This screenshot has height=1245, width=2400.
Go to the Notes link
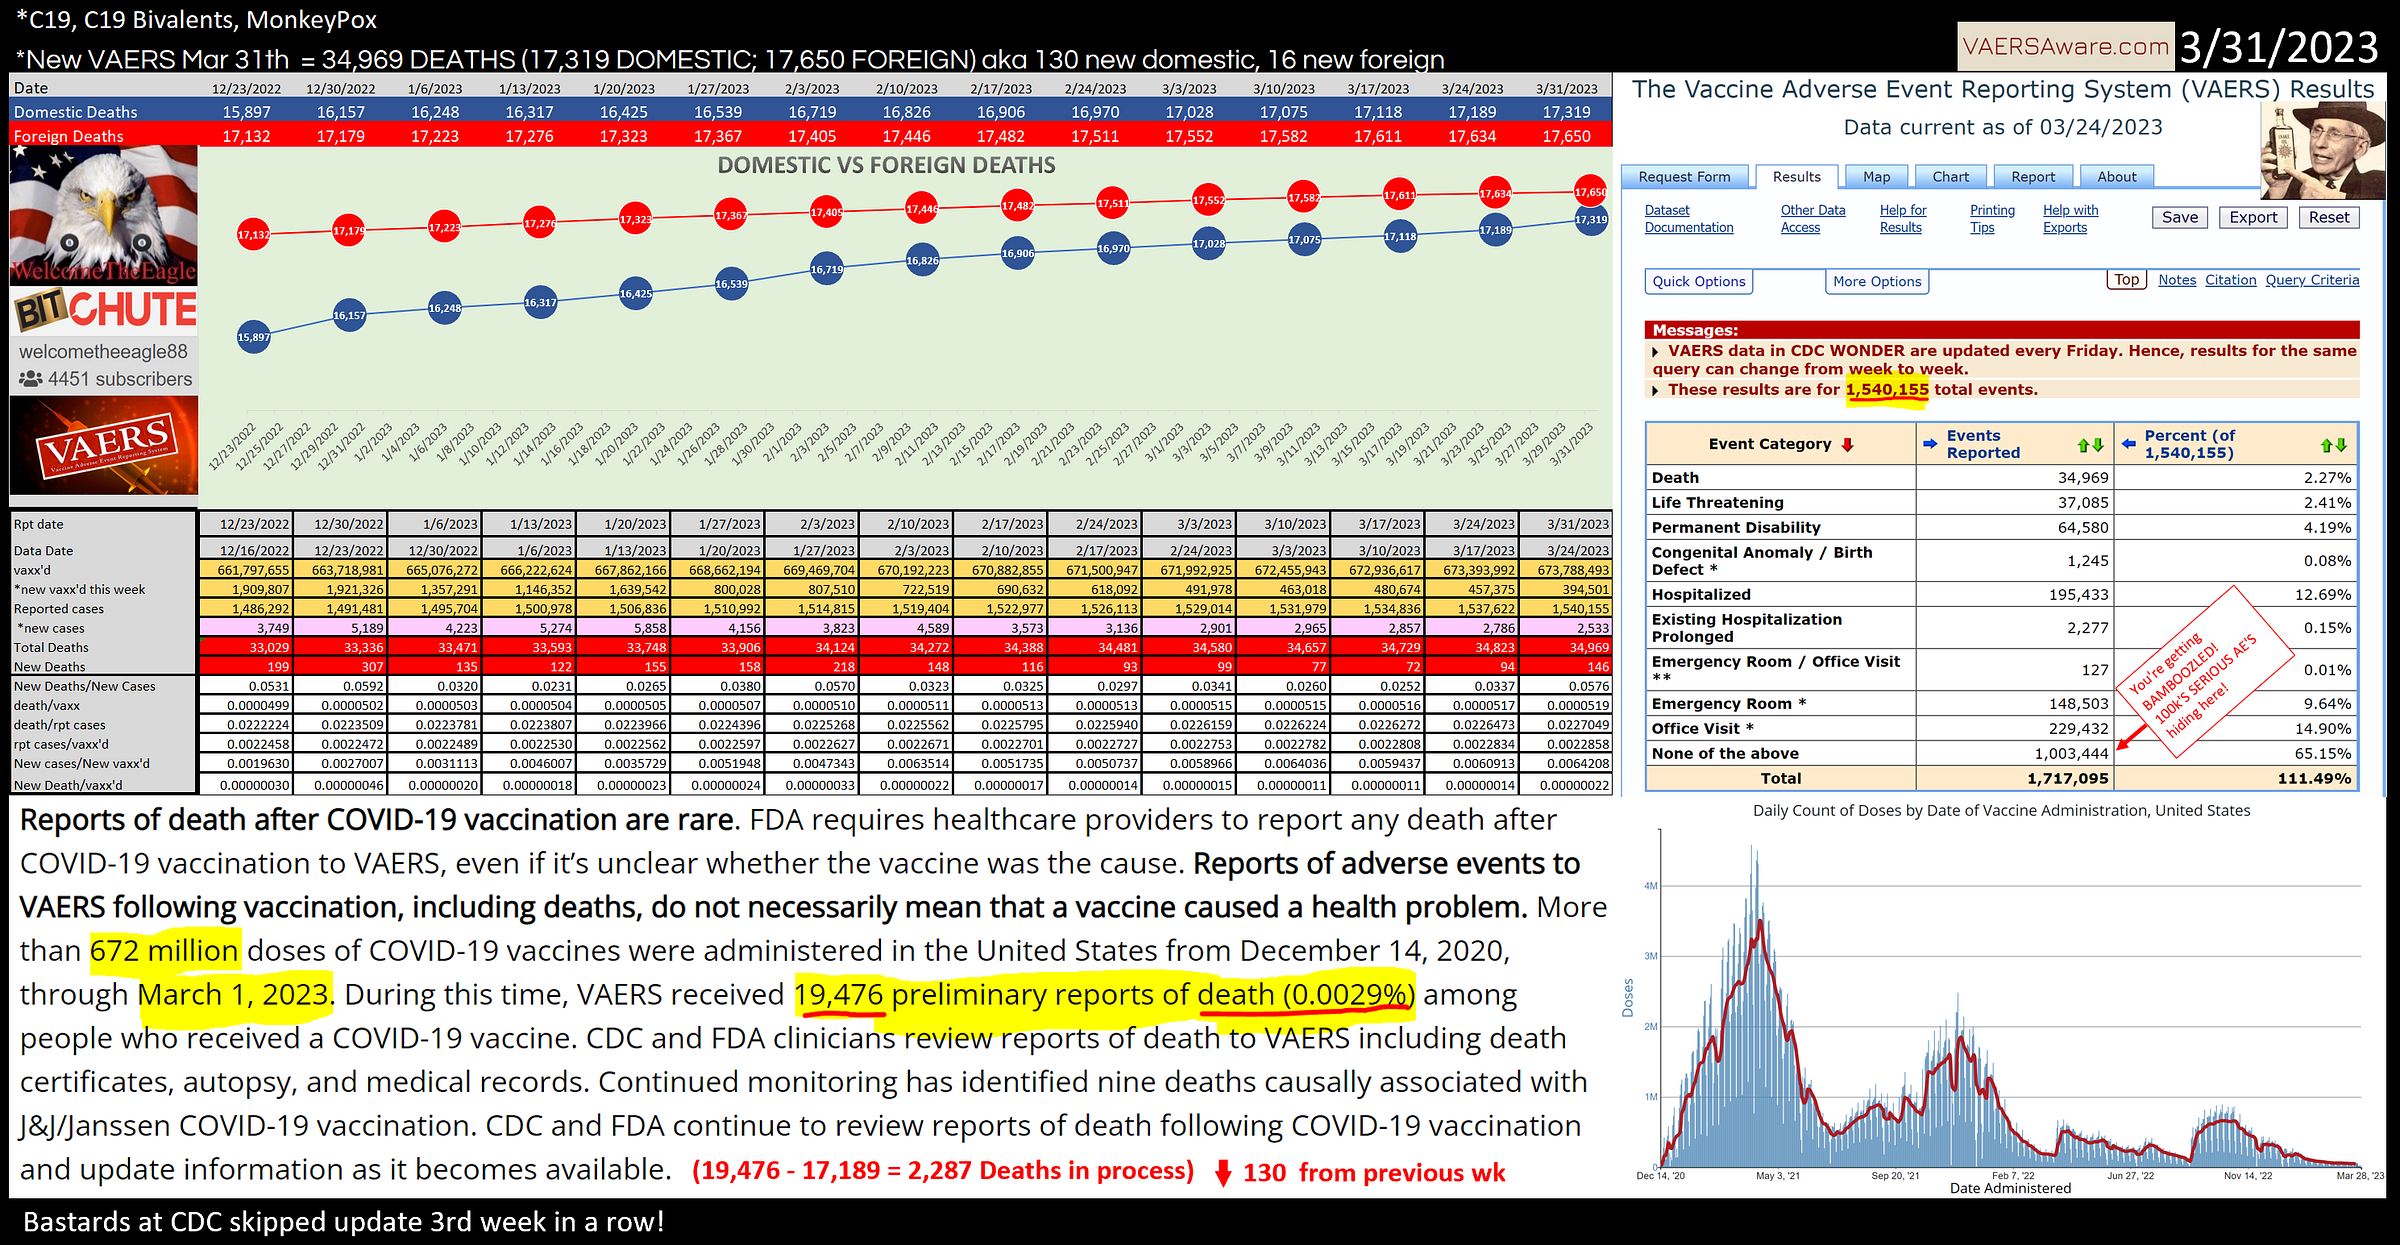2177,280
